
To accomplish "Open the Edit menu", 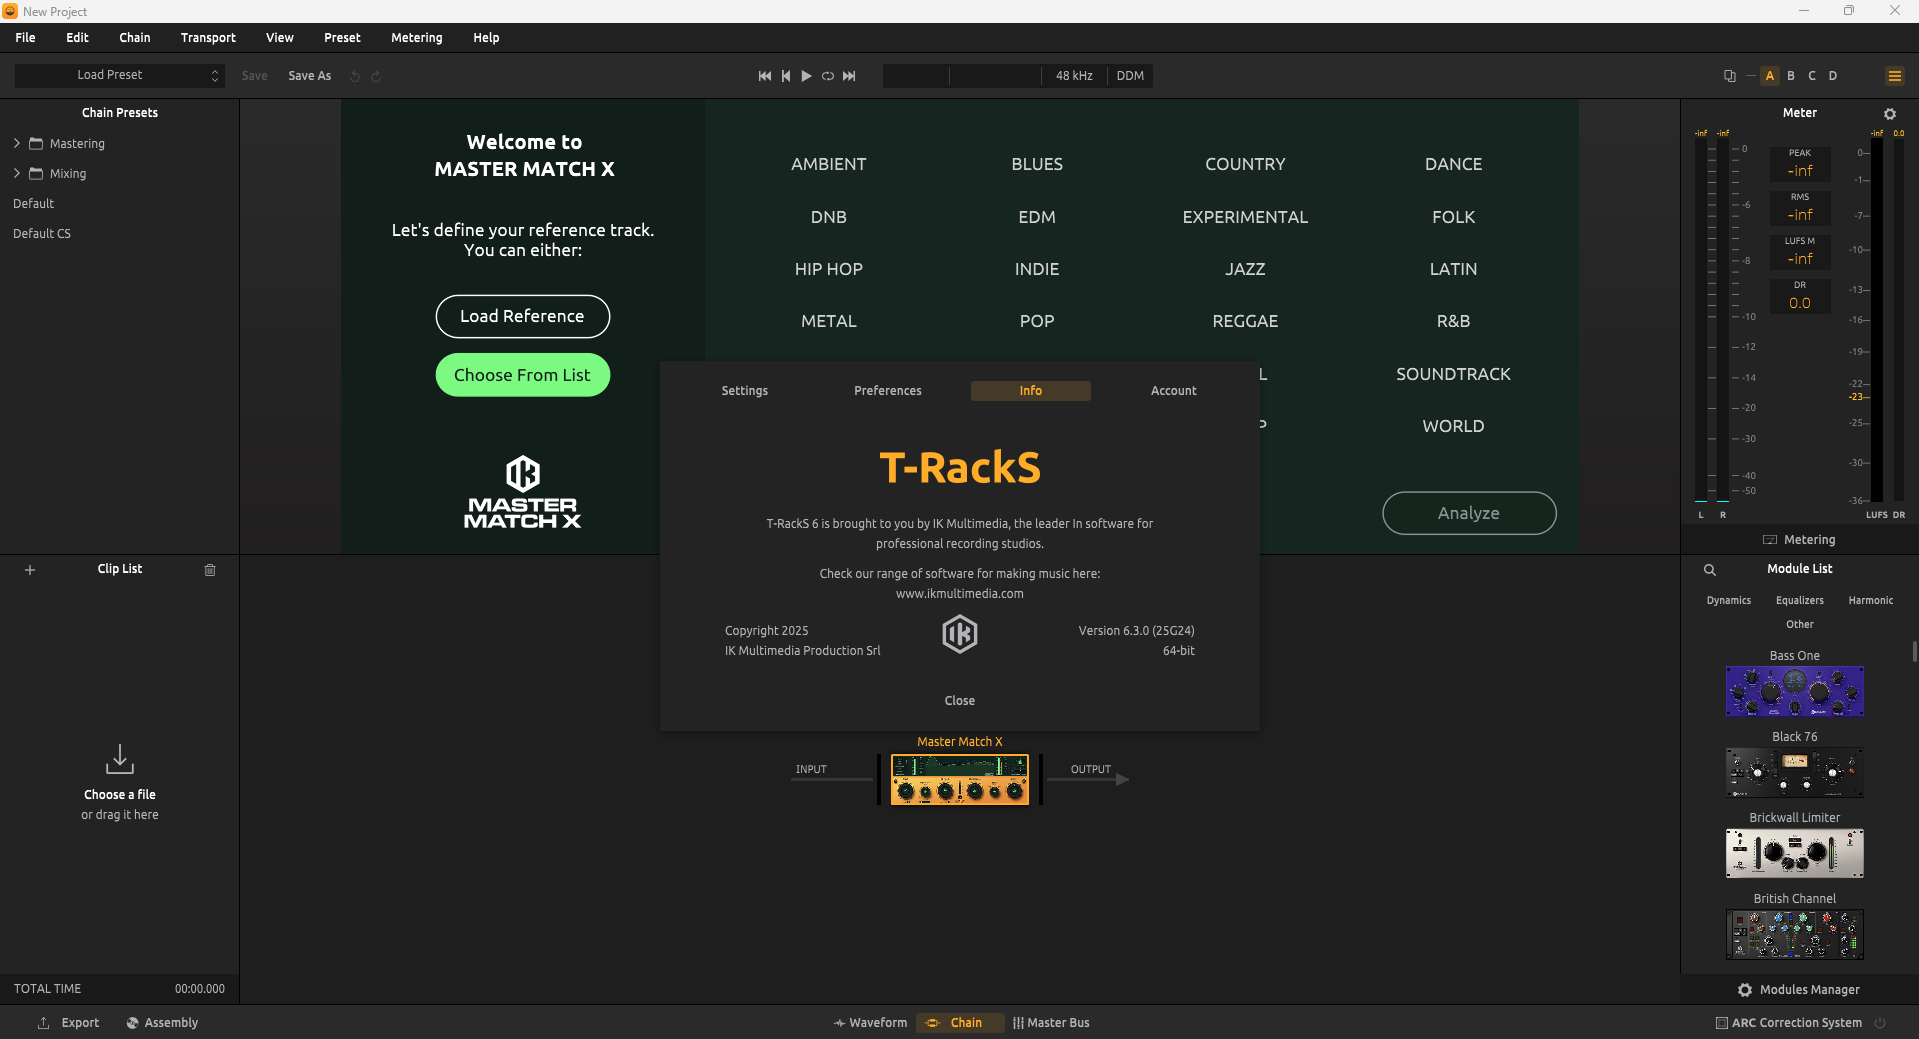I will pyautogui.click(x=78, y=38).
